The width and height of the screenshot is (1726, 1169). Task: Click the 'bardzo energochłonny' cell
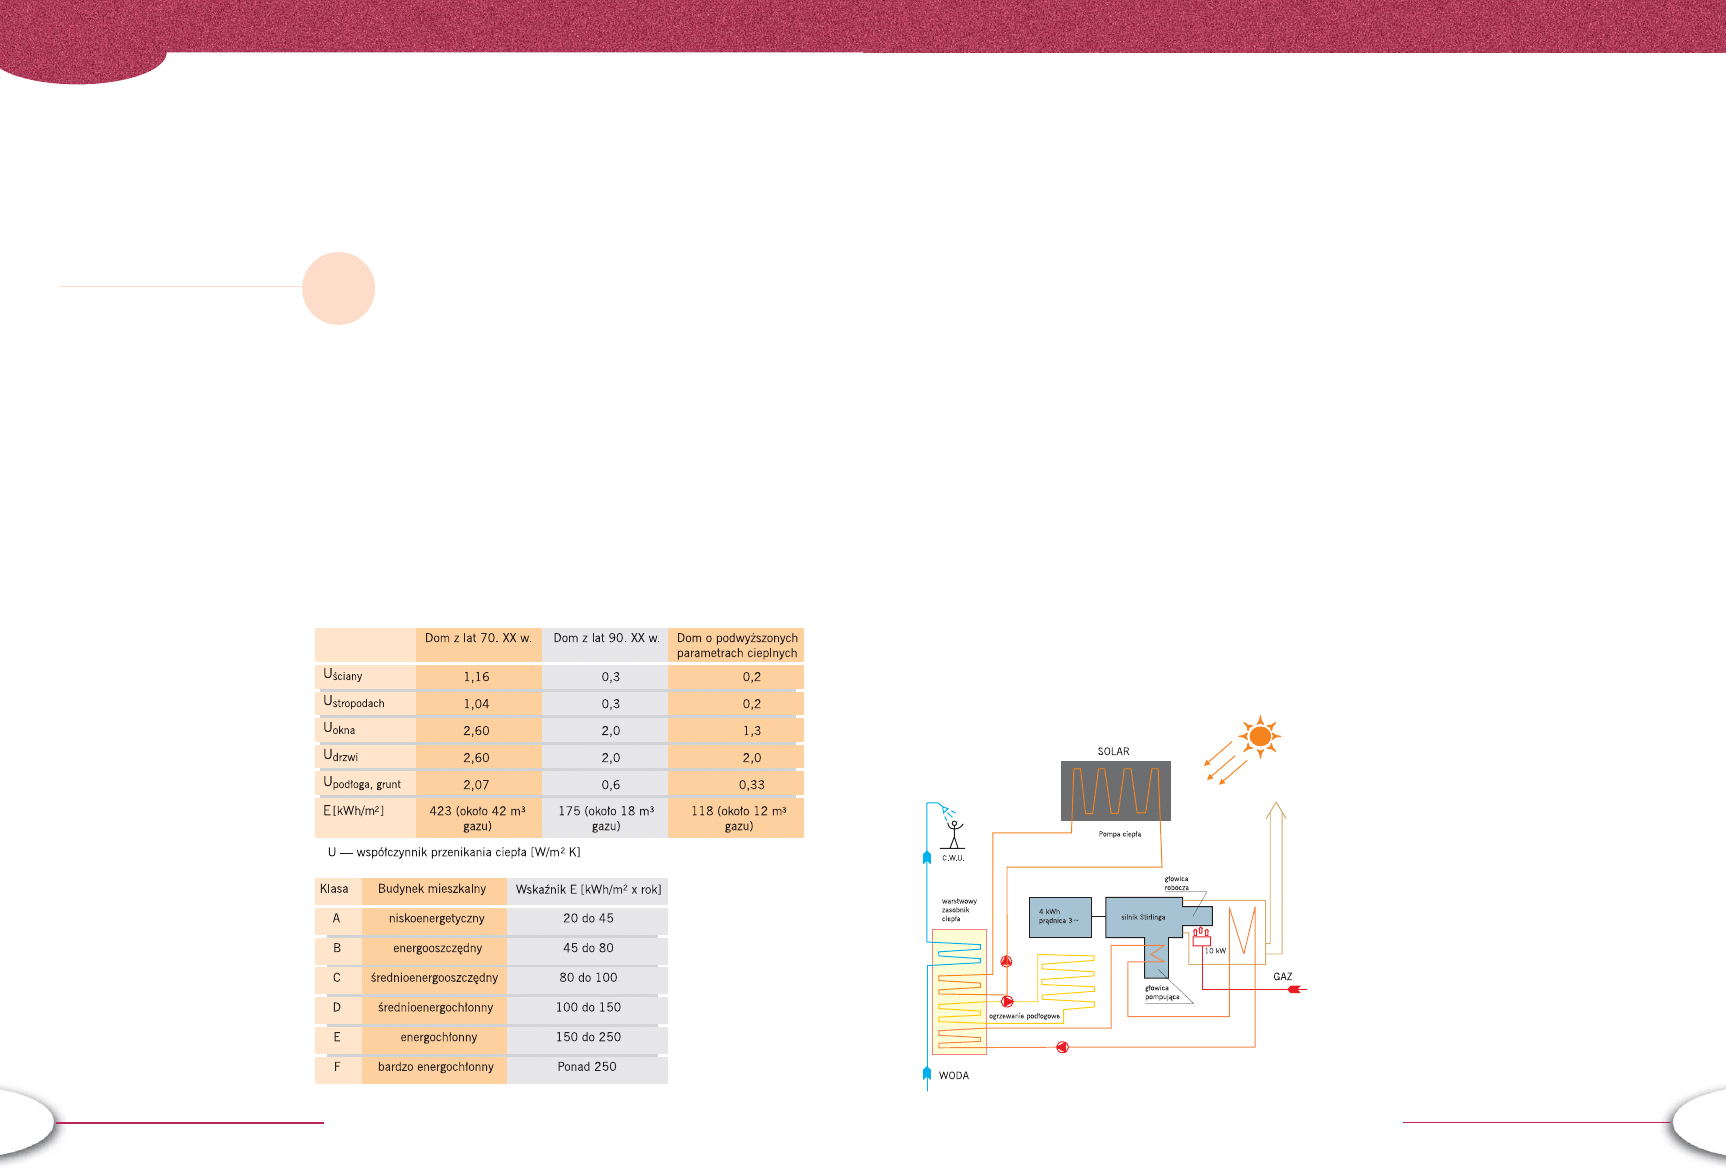coord(436,1067)
